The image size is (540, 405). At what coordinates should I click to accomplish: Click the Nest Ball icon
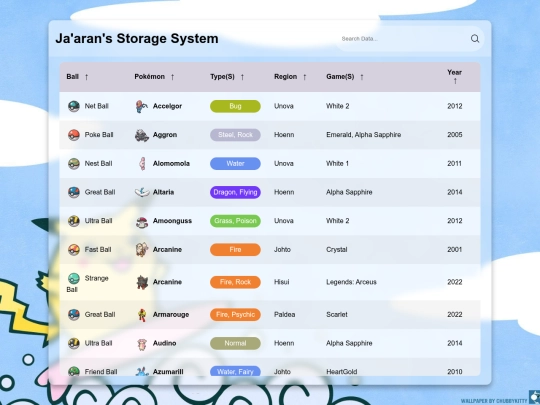[x=74, y=164]
